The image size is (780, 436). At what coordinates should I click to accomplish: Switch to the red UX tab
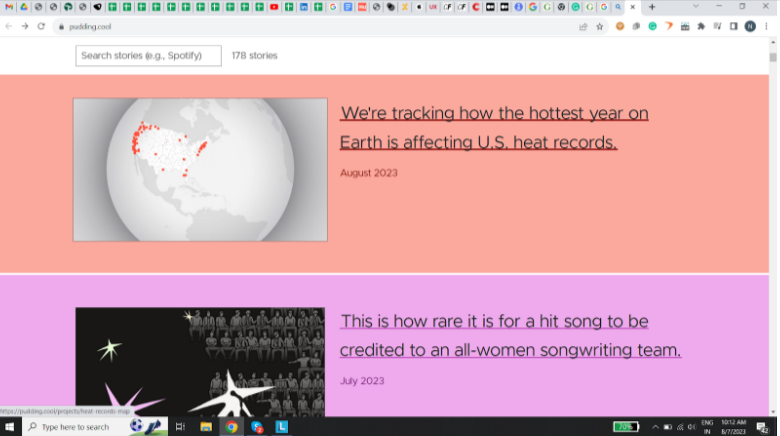[x=433, y=7]
